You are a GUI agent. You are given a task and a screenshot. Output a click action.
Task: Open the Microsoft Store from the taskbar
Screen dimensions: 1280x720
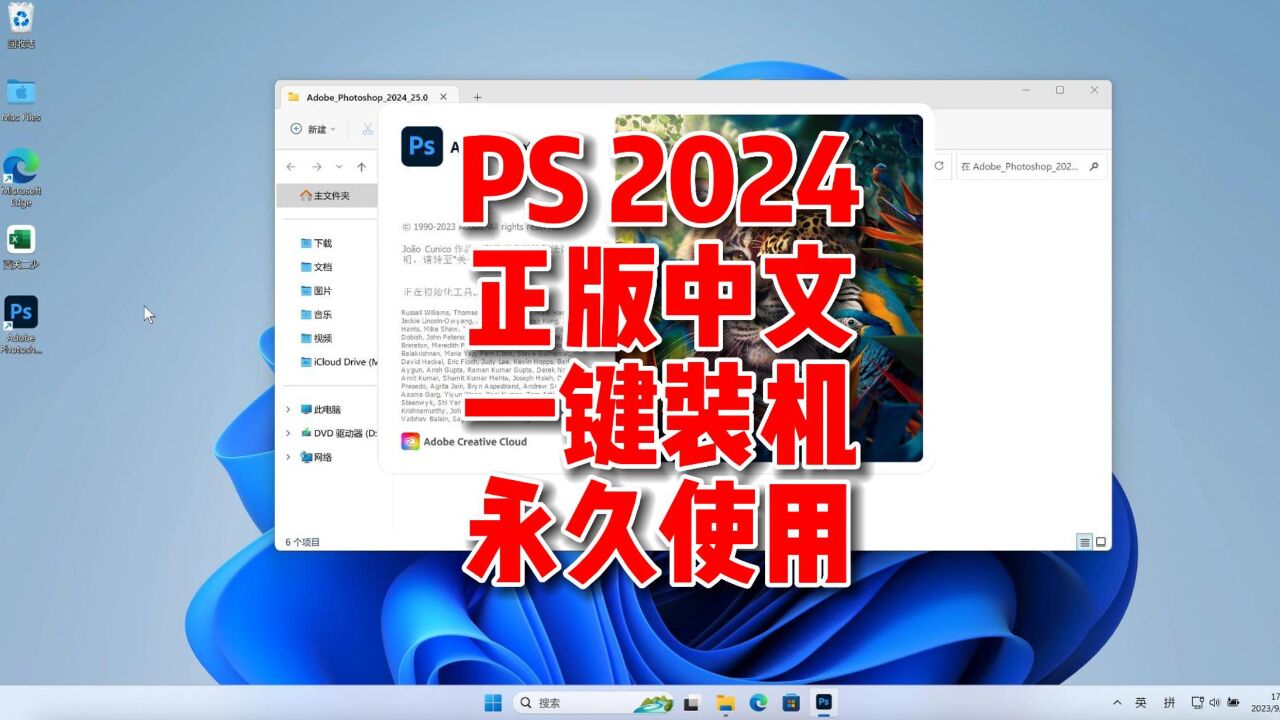point(793,702)
